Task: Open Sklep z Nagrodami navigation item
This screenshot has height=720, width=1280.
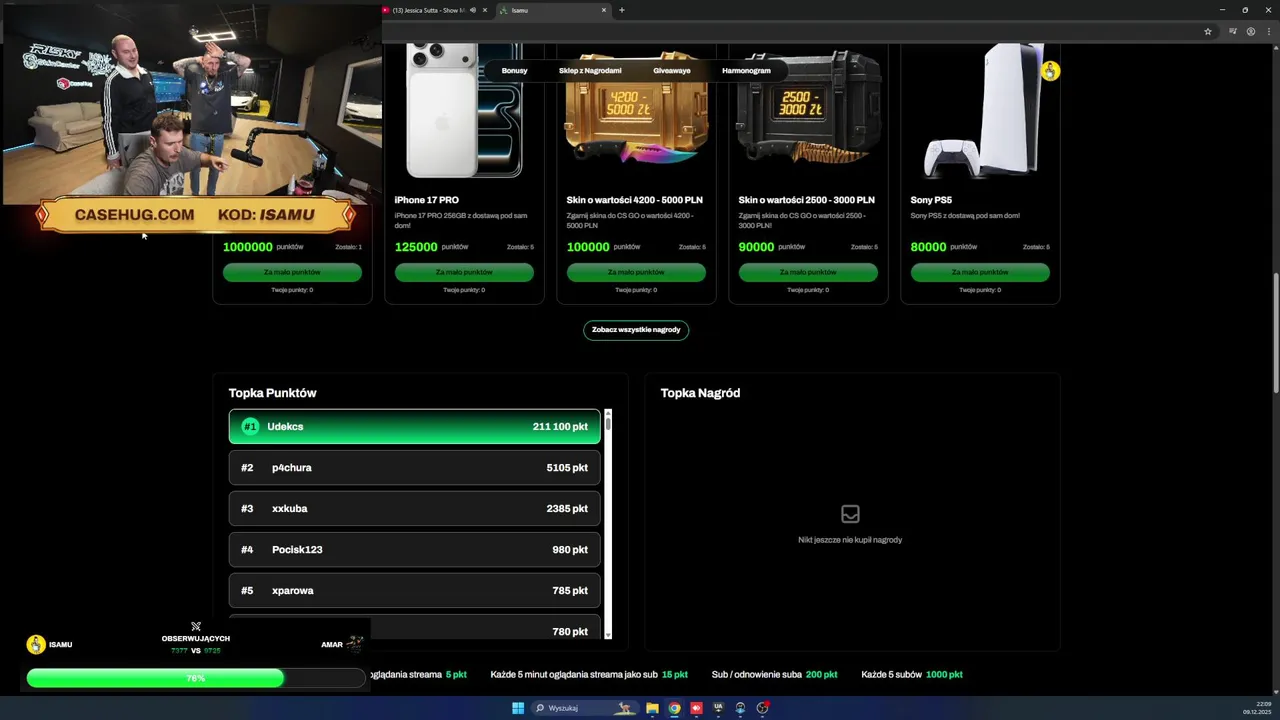Action: coord(590,71)
